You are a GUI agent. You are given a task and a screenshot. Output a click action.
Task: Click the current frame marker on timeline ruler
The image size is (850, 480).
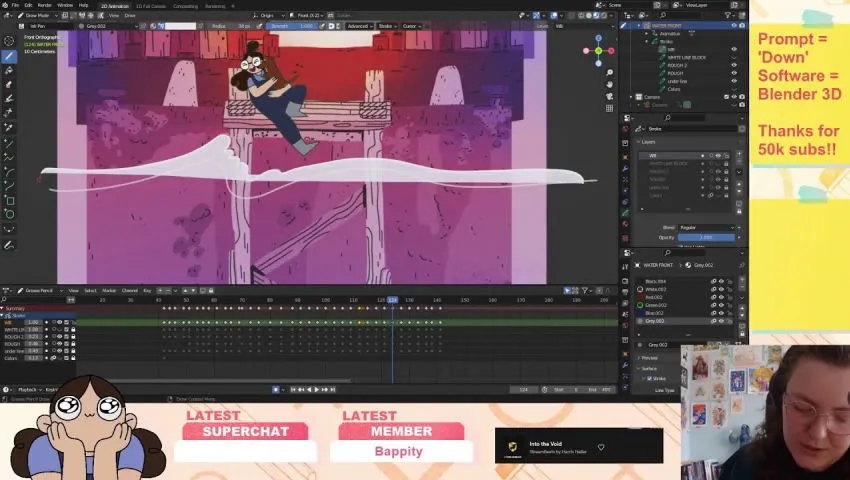pos(392,300)
